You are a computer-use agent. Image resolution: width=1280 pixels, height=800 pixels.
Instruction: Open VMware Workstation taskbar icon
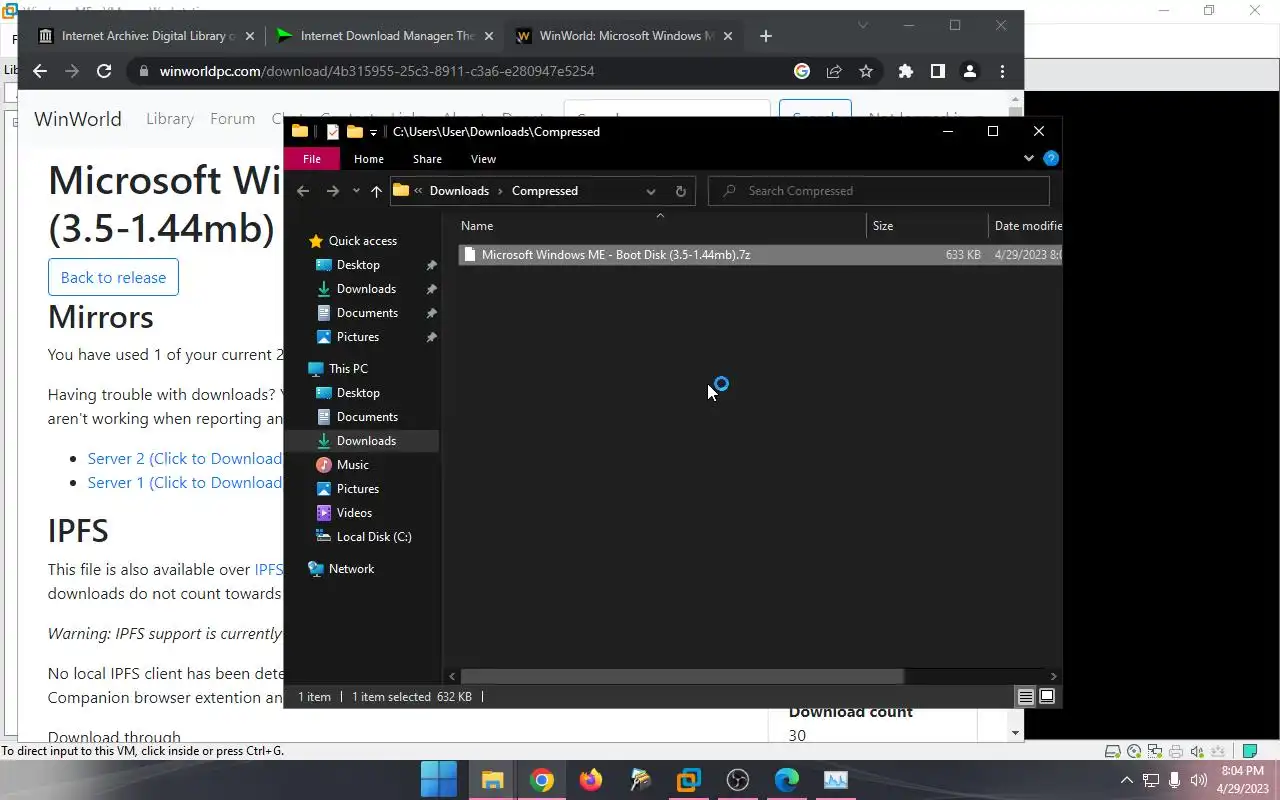(x=688, y=780)
